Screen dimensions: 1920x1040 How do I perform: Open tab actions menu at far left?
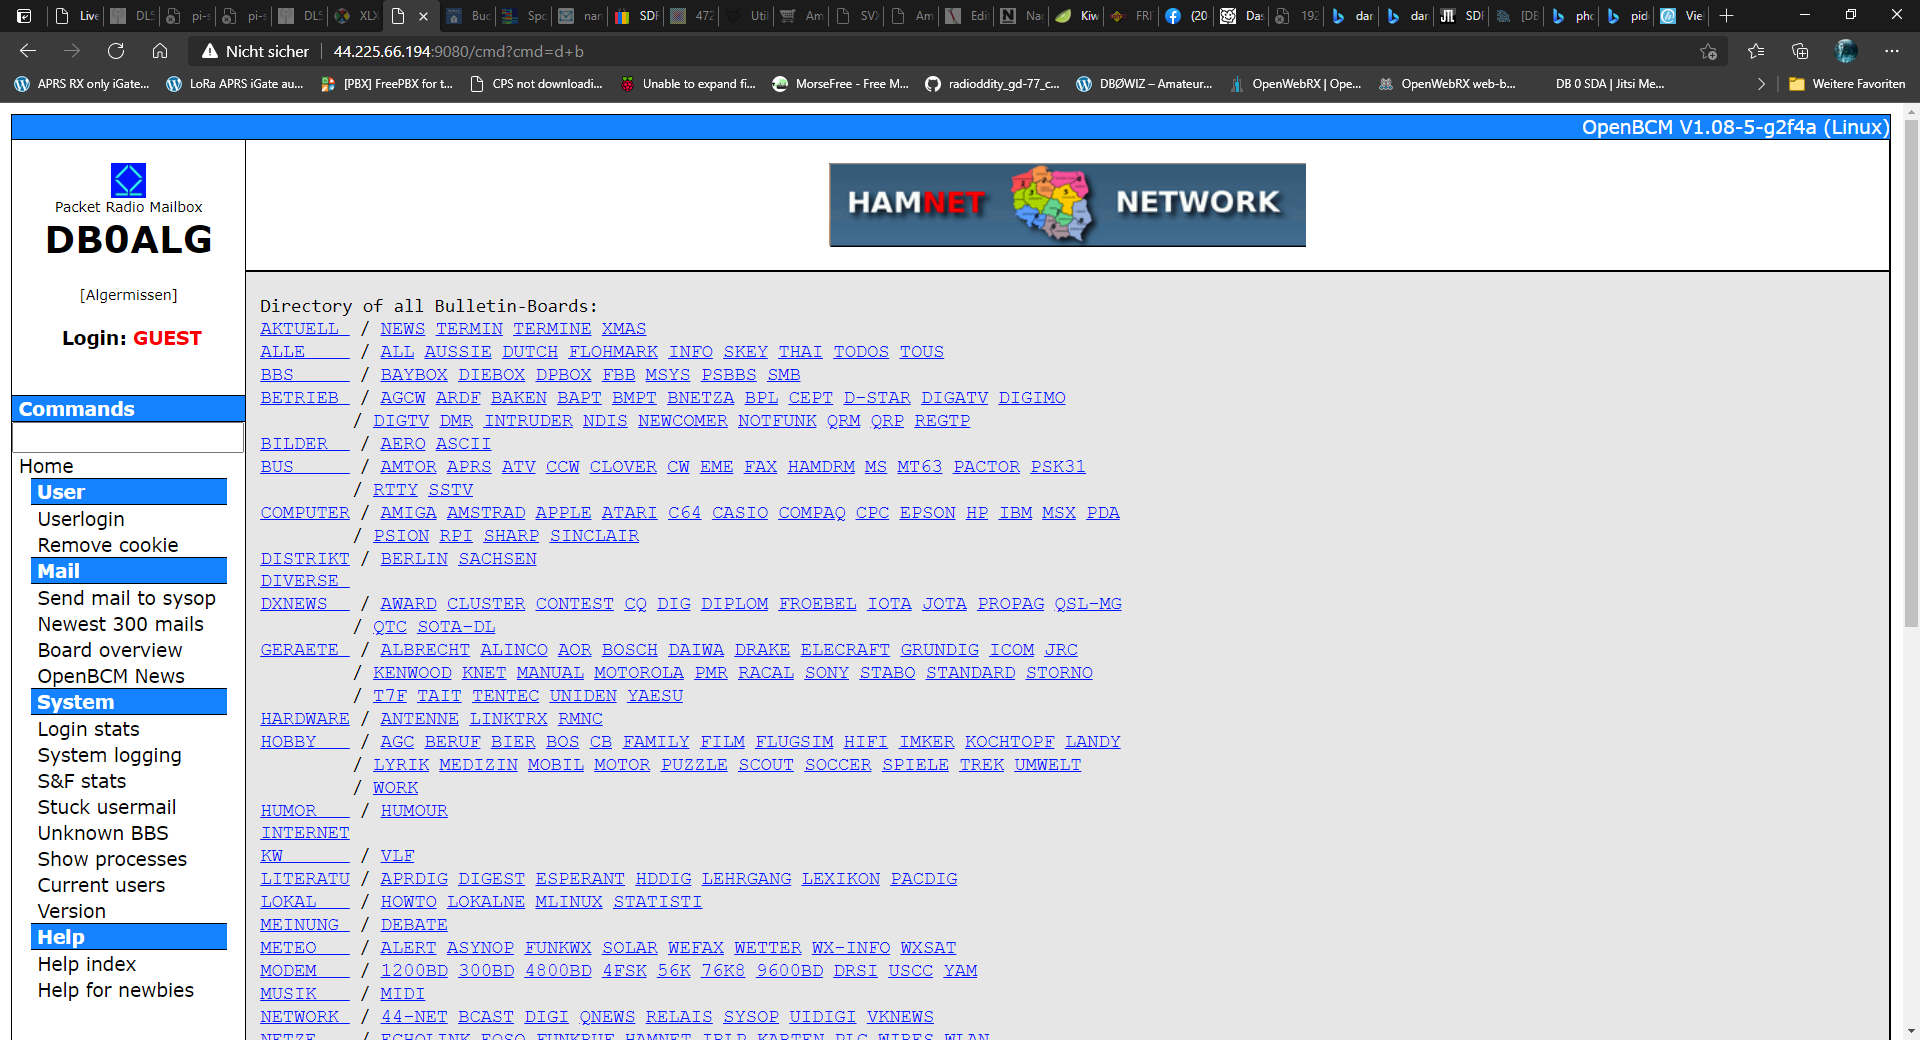[24, 16]
